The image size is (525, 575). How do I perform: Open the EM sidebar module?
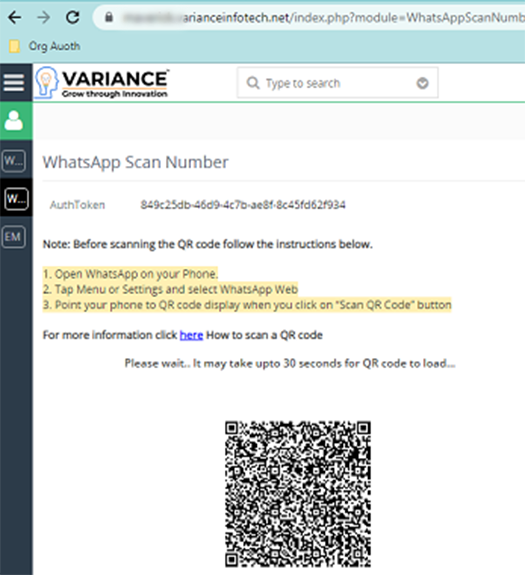14,237
